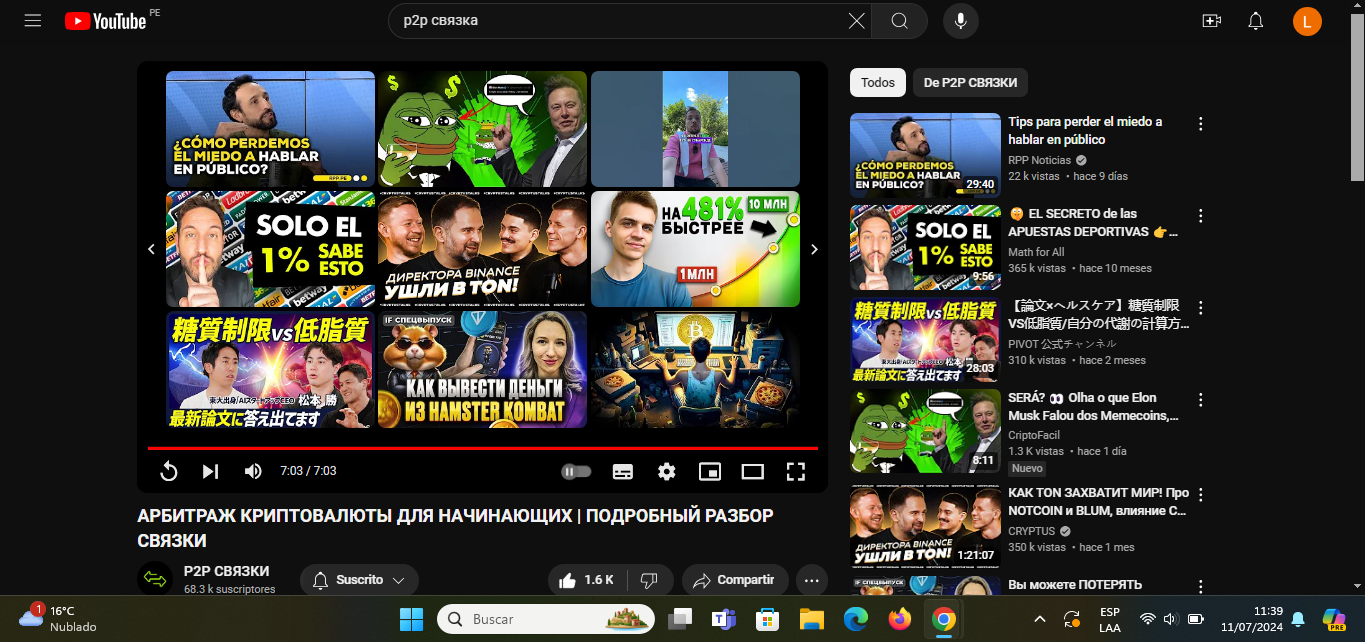Click the sidebar thumbnail with 28:03 duration
Screen dimensions: 1365x642
click(x=925, y=340)
